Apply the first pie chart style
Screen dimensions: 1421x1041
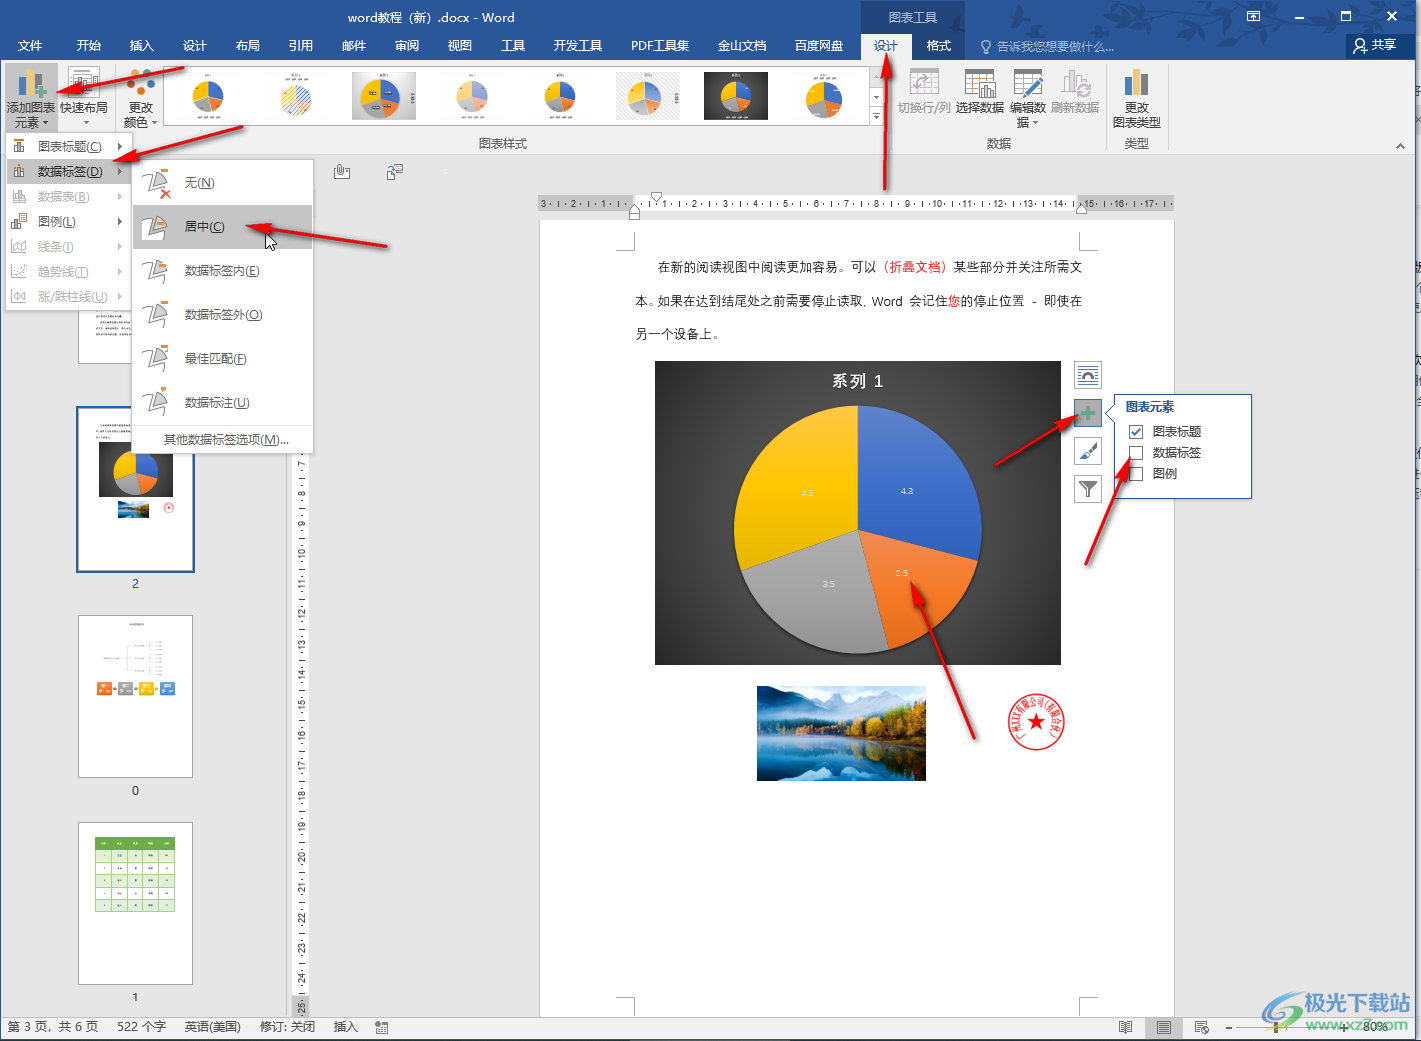(x=208, y=97)
